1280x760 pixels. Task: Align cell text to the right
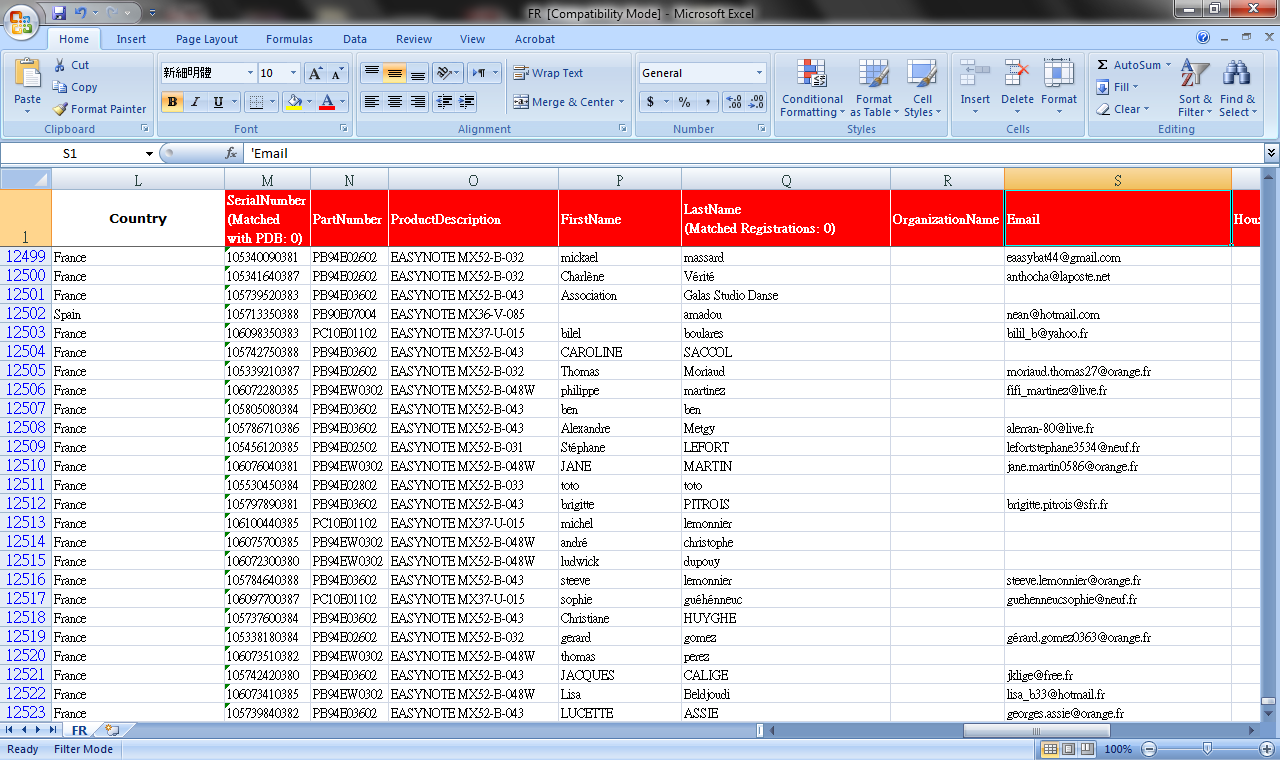tap(418, 102)
